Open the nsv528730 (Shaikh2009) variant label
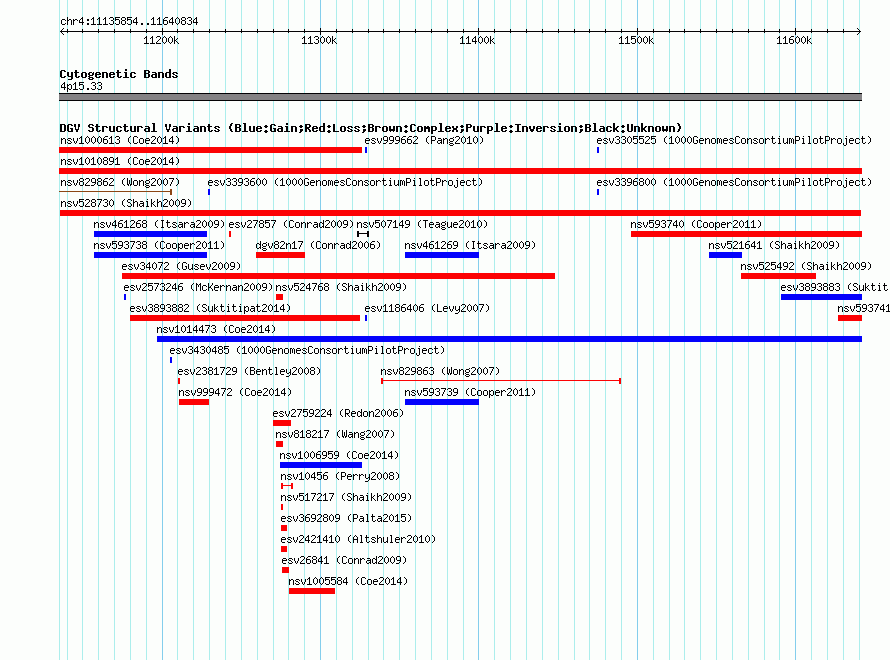890x660 pixels. [x=126, y=203]
